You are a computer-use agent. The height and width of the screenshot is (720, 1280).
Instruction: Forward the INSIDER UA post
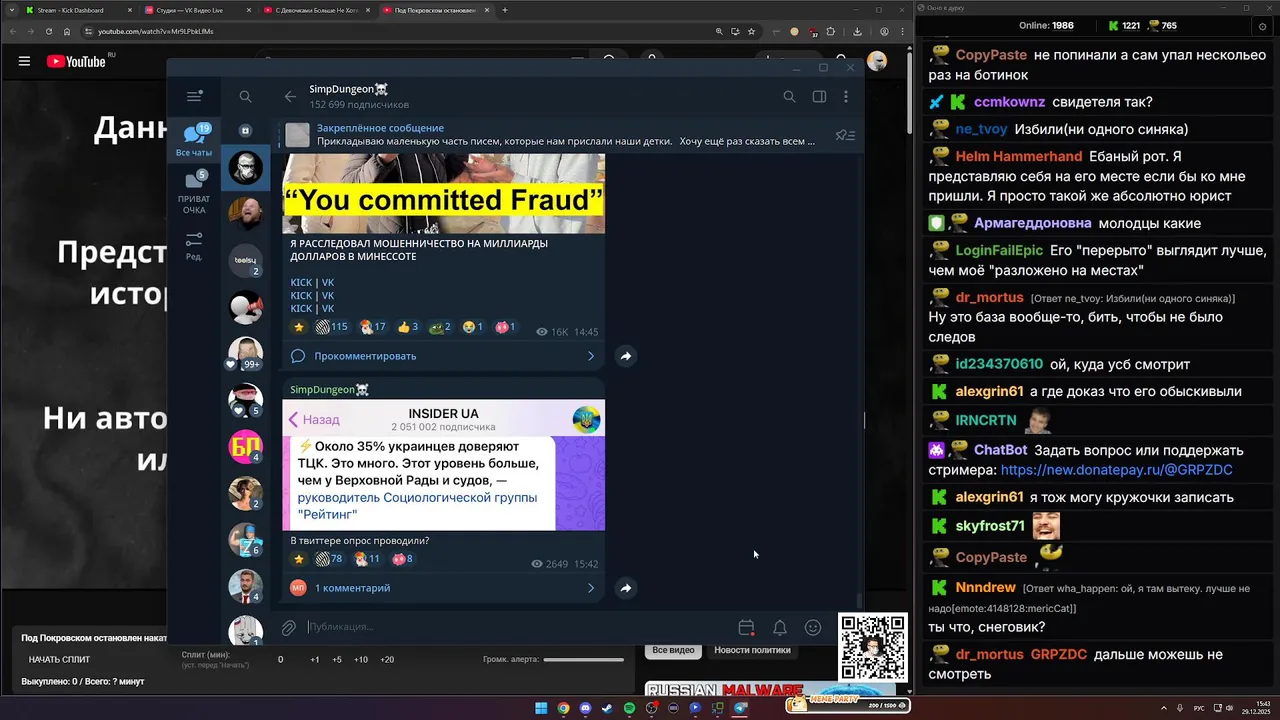point(625,588)
